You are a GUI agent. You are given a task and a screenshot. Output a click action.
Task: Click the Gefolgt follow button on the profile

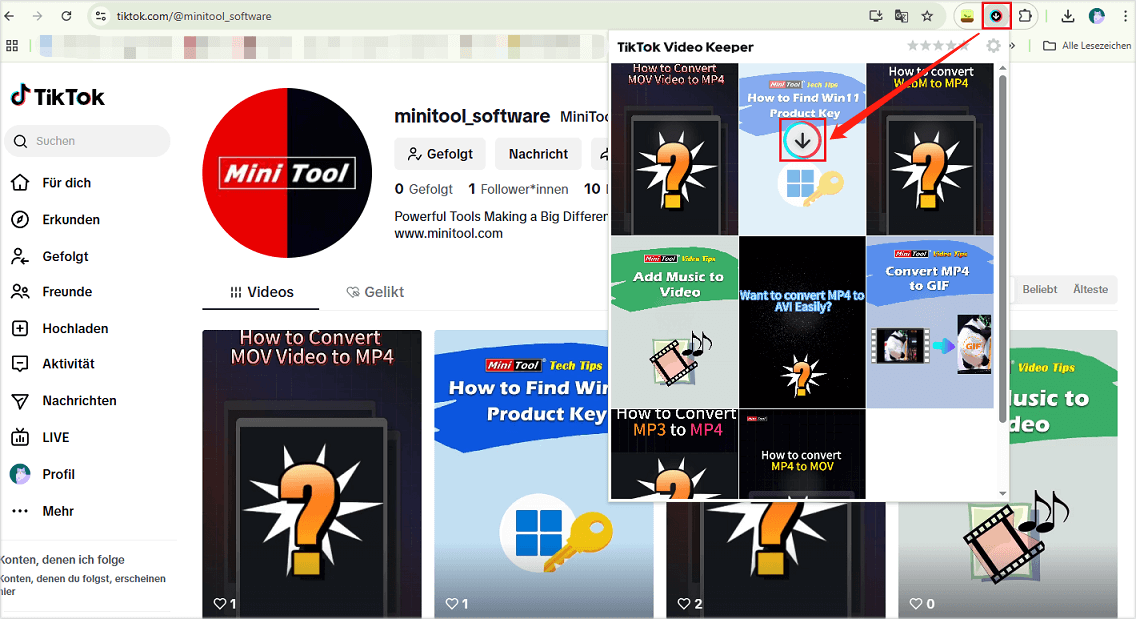(440, 154)
